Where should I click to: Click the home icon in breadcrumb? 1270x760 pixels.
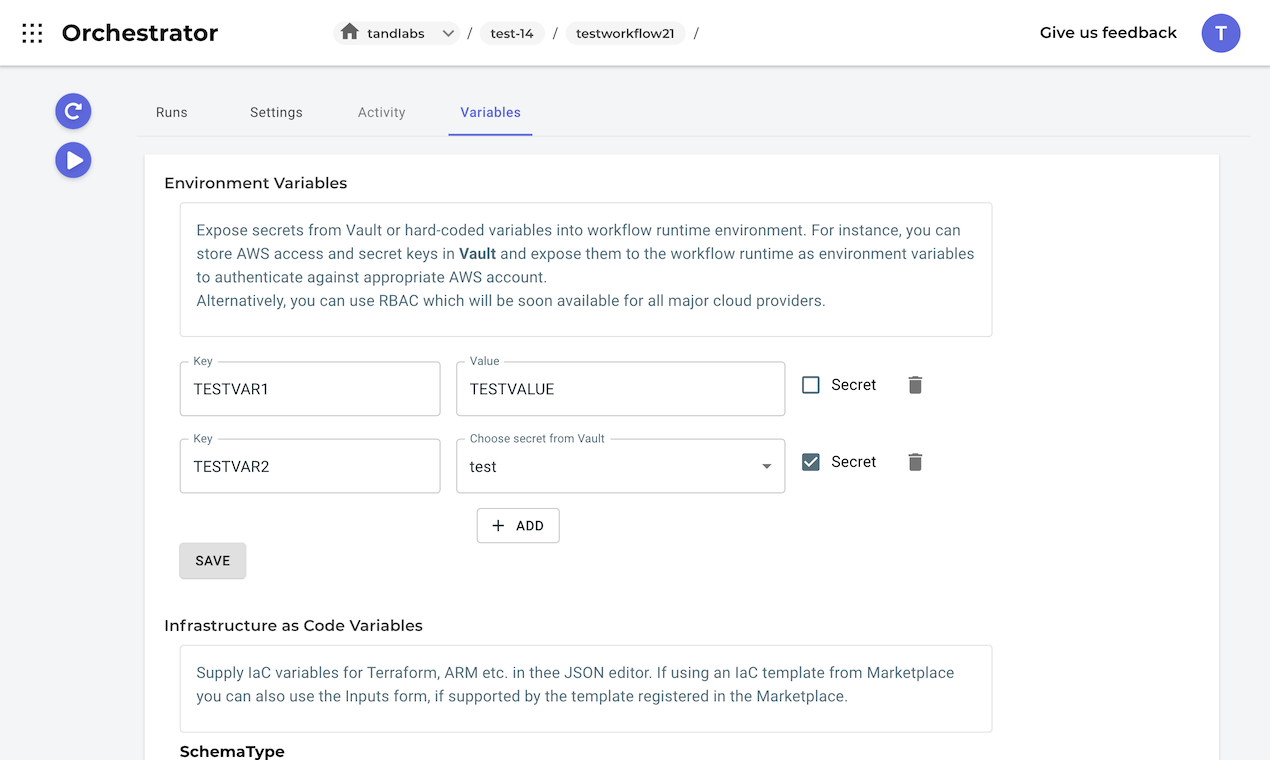coord(349,33)
